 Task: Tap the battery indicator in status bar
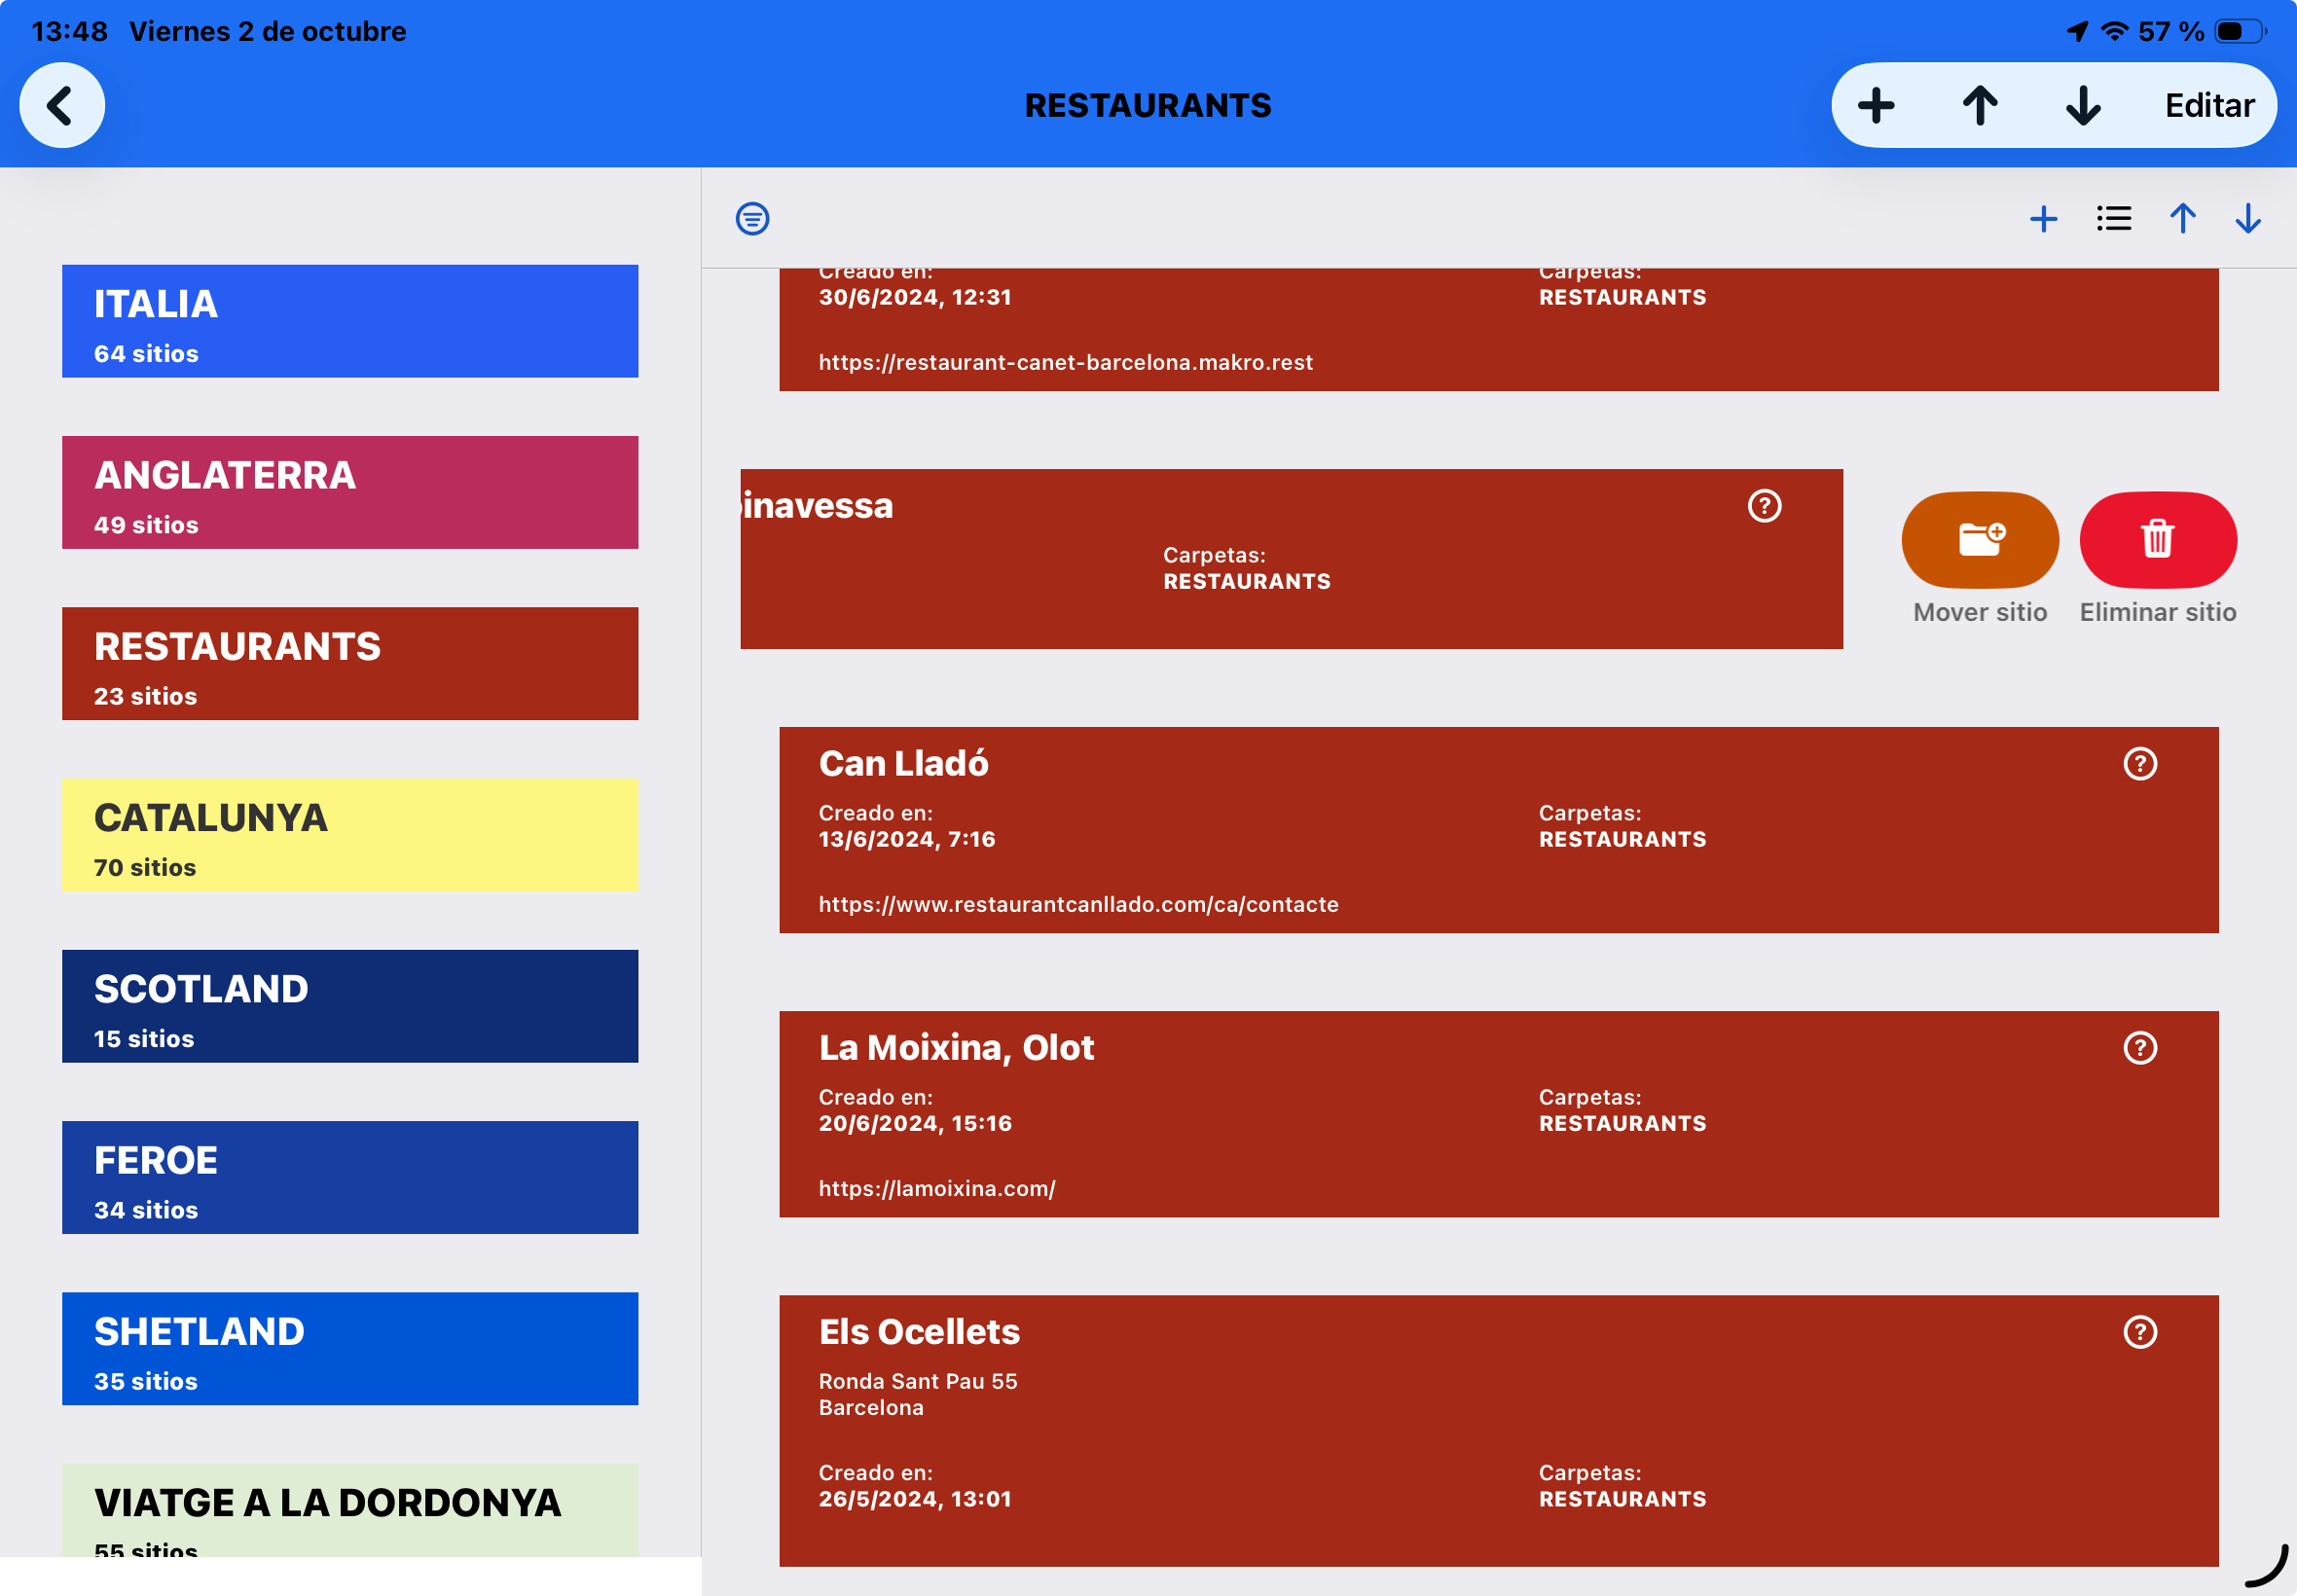(2240, 31)
